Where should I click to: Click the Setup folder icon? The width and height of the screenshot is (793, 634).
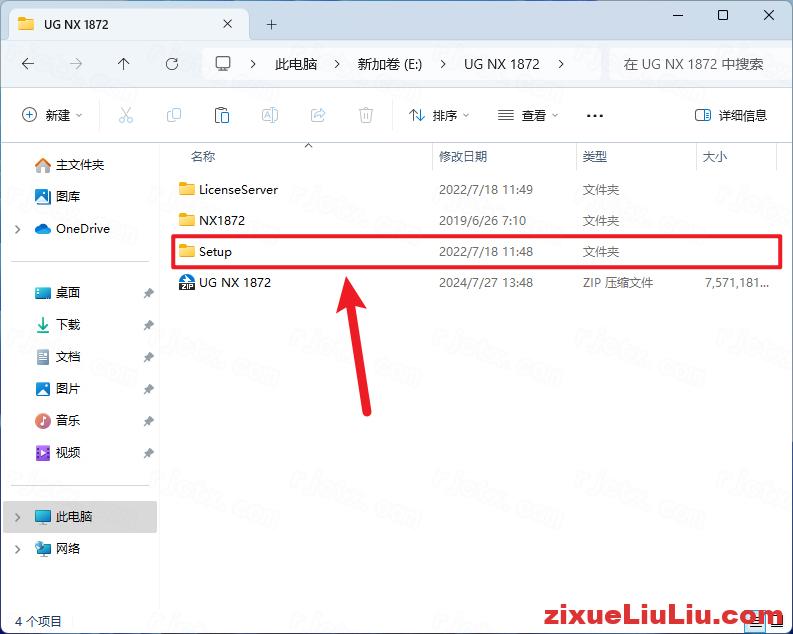[x=187, y=251]
